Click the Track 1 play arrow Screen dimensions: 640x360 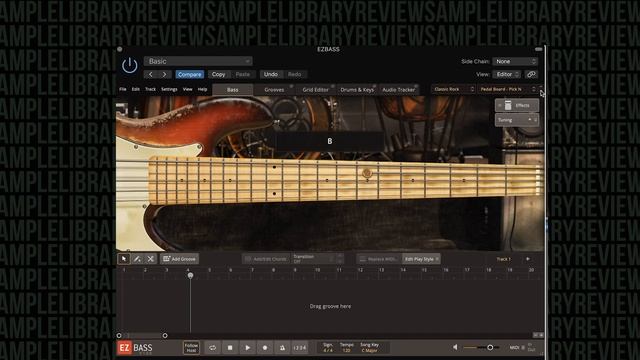(528, 259)
